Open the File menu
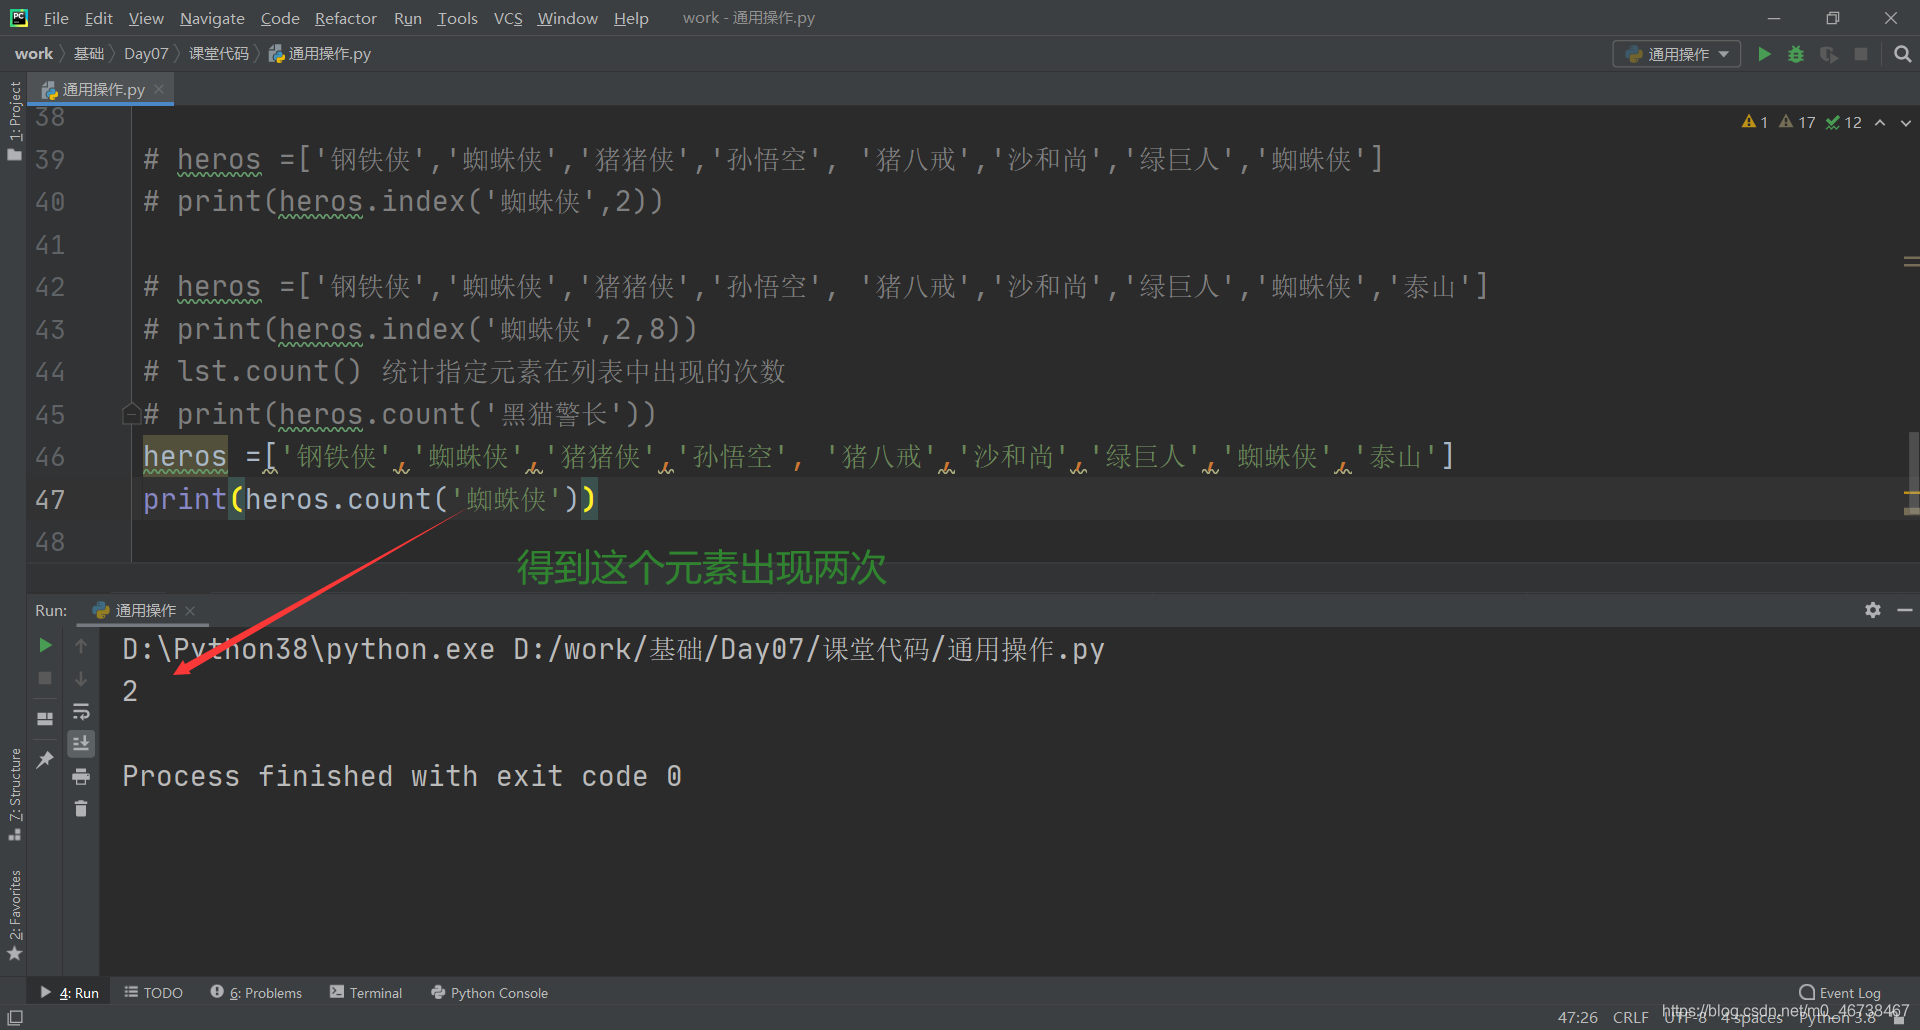The image size is (1920, 1030). pos(56,18)
